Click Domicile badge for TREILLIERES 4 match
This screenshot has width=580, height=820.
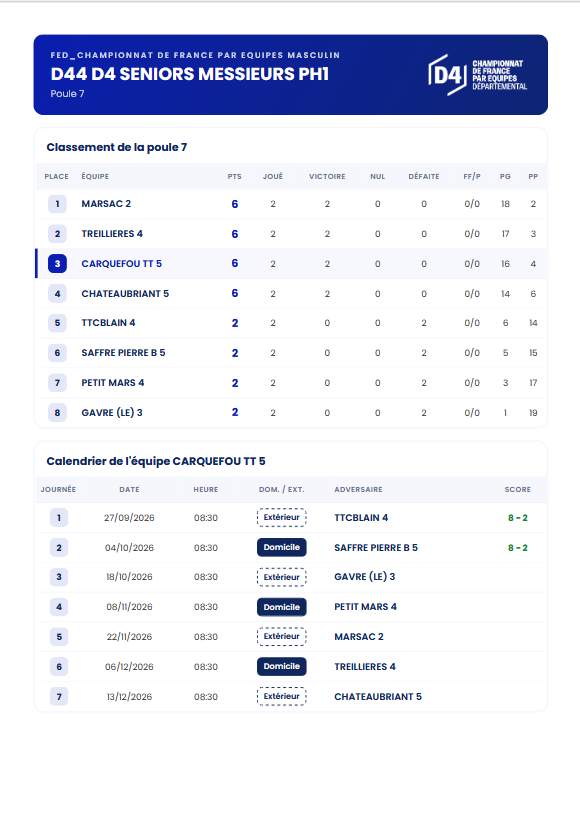(x=281, y=666)
